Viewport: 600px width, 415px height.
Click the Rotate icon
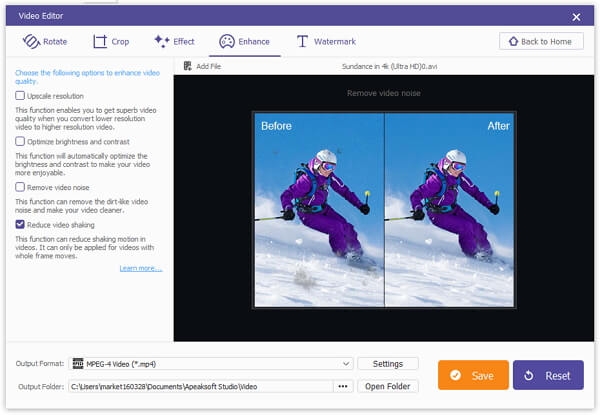(x=31, y=41)
